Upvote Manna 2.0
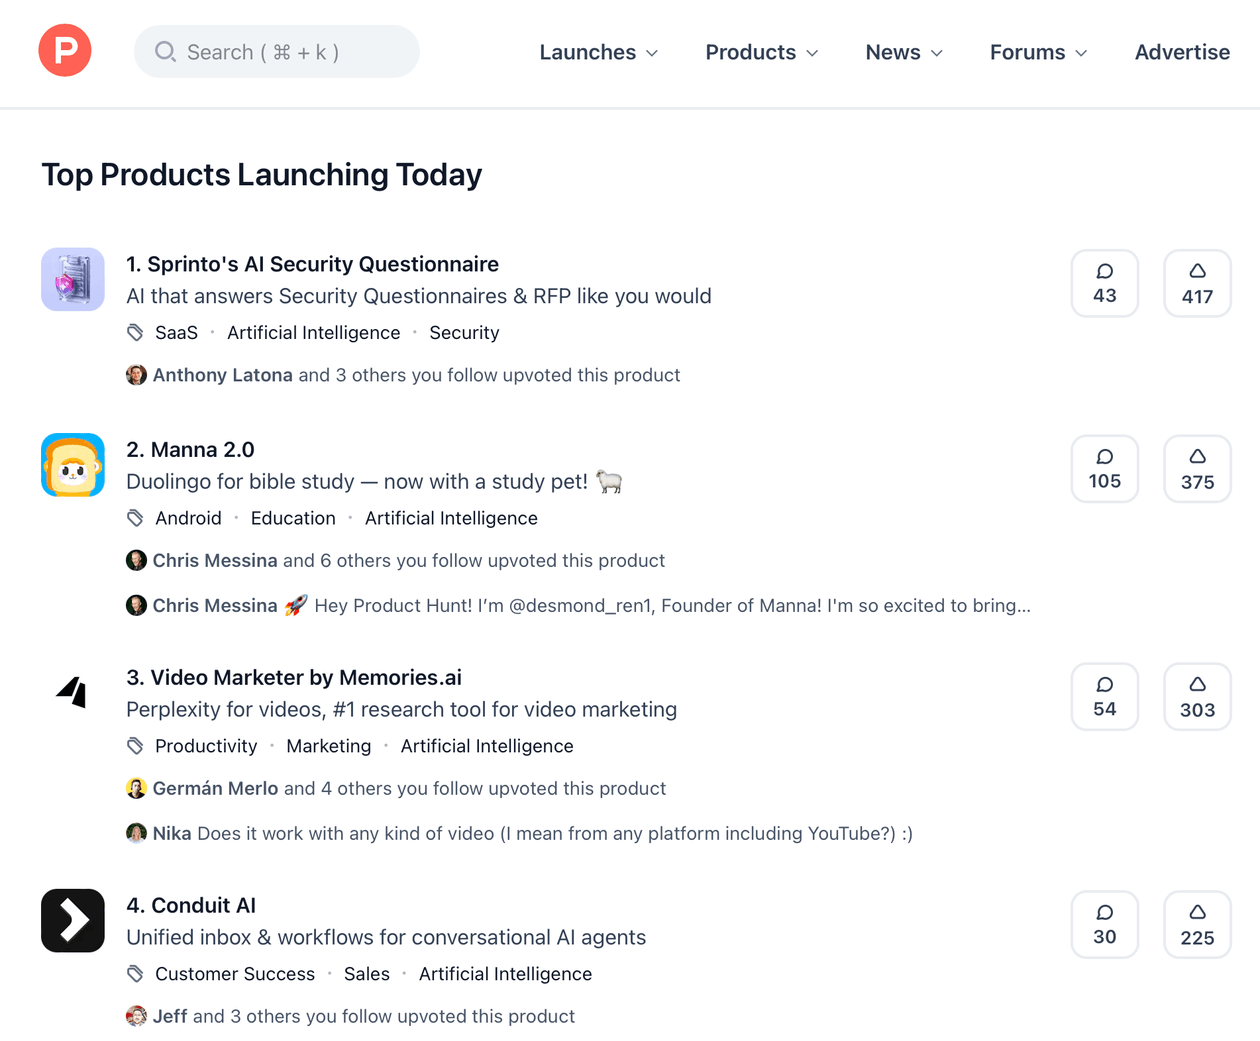This screenshot has width=1260, height=1041. click(1197, 469)
